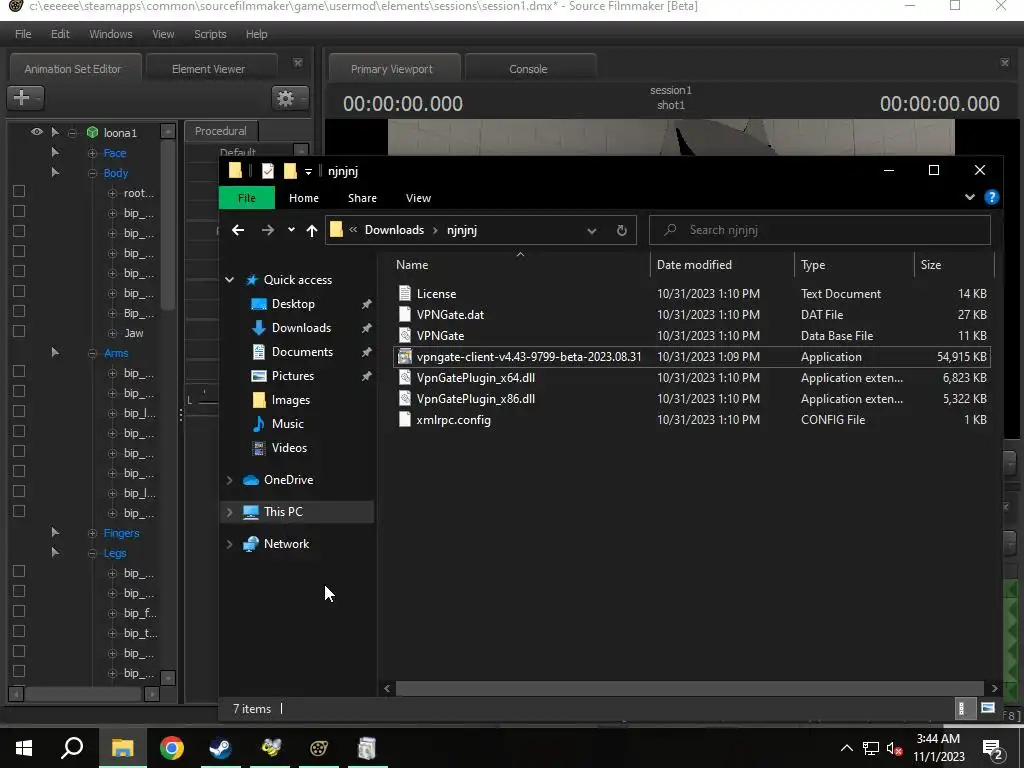The height and width of the screenshot is (768, 1024).
Task: Click the Source Filmmaker taskbar icon
Action: click(x=319, y=748)
